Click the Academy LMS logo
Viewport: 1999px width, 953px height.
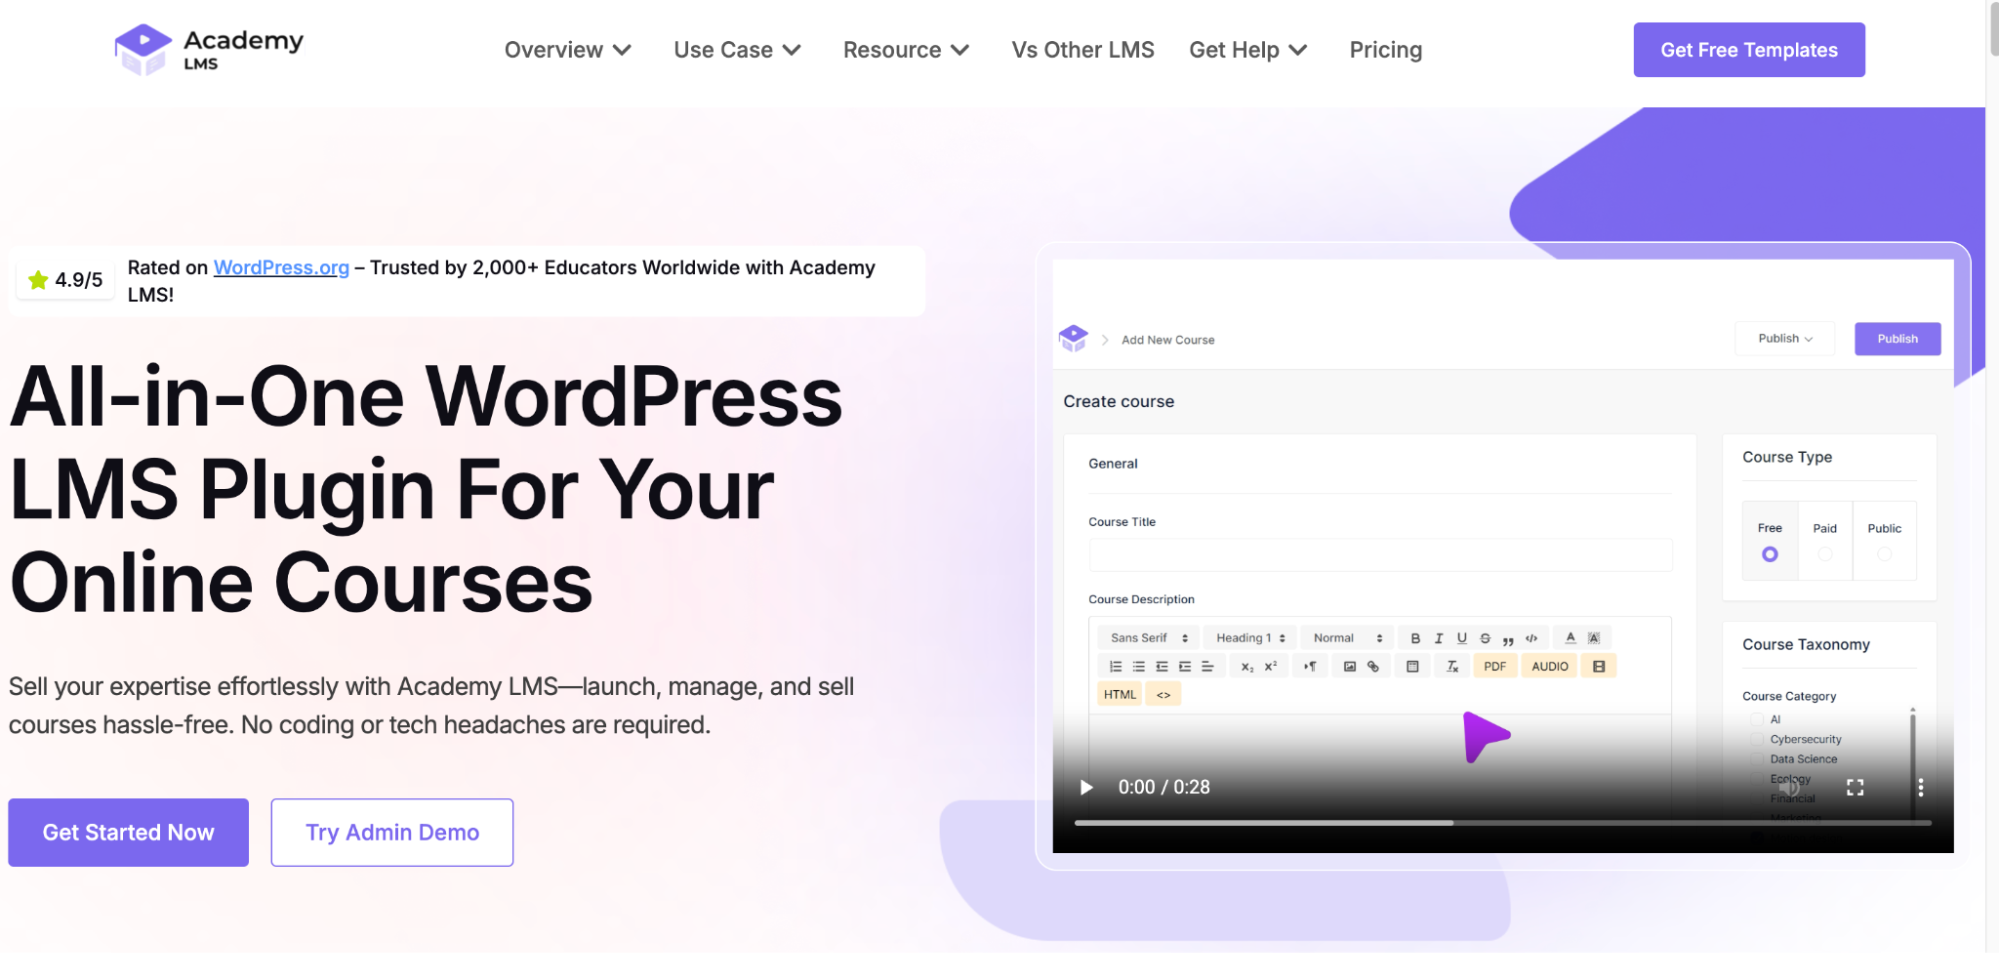(x=209, y=49)
